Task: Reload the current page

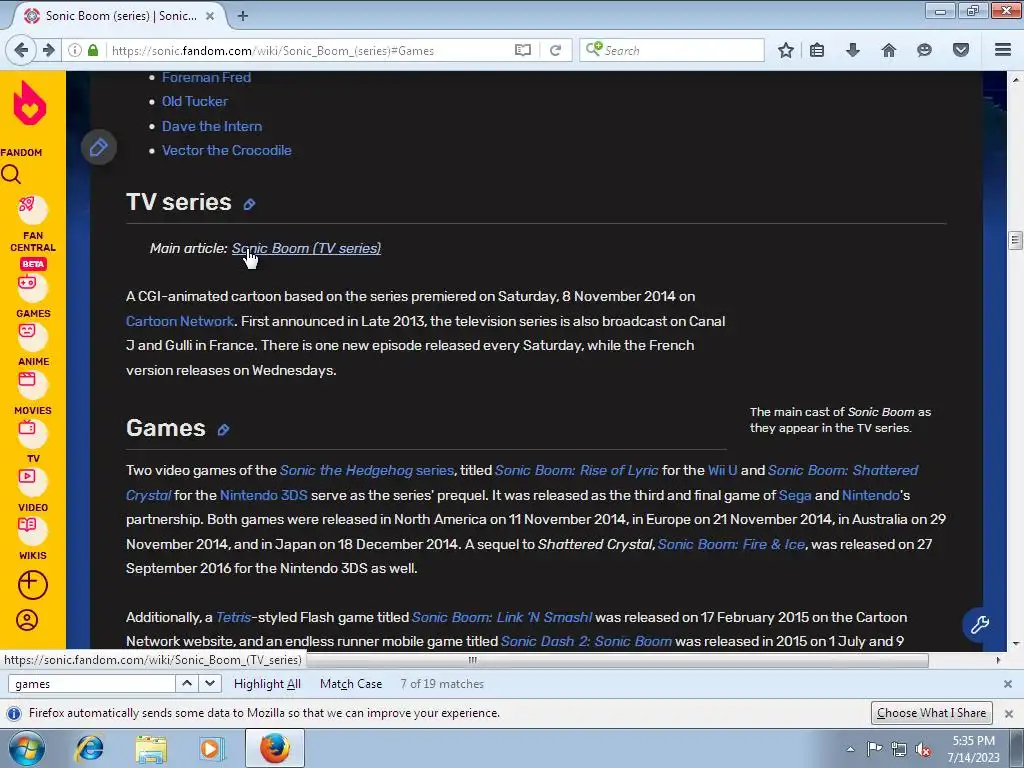Action: pyautogui.click(x=556, y=50)
